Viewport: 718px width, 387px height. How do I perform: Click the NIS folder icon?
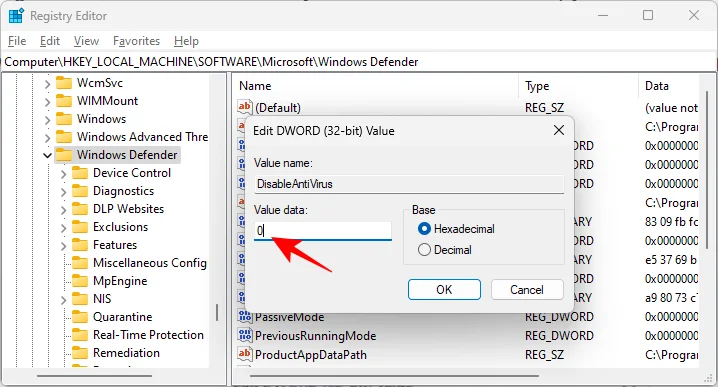click(80, 299)
